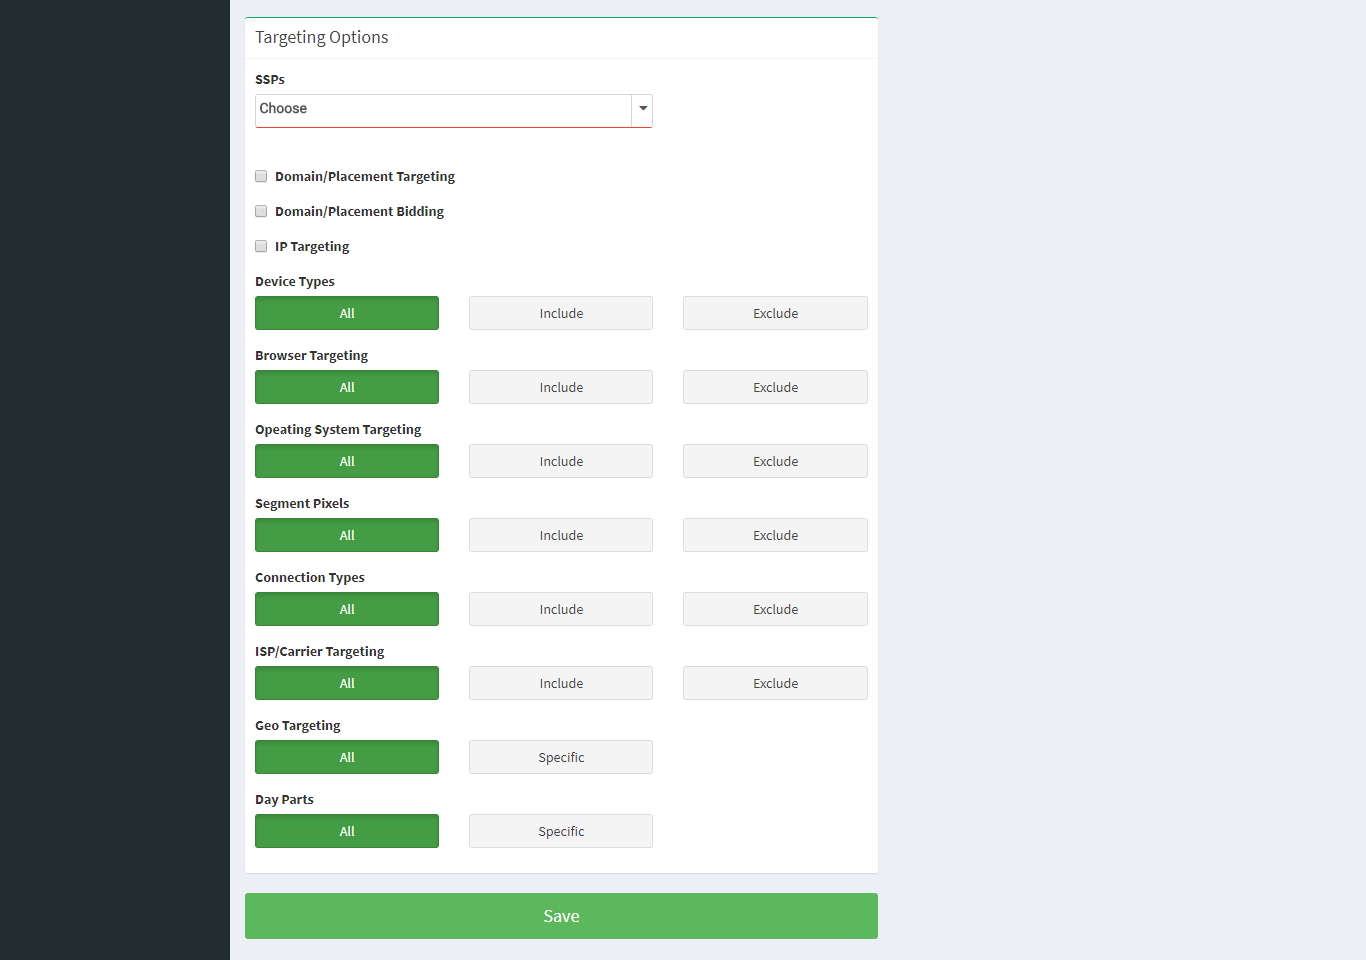Set Opeating System Targeting to Include
Image resolution: width=1366 pixels, height=960 pixels.
561,461
